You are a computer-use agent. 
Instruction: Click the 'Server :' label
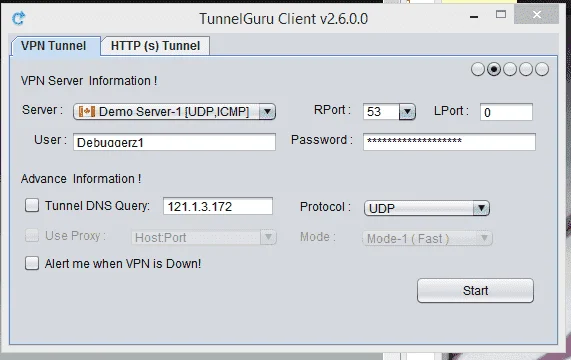(42, 110)
